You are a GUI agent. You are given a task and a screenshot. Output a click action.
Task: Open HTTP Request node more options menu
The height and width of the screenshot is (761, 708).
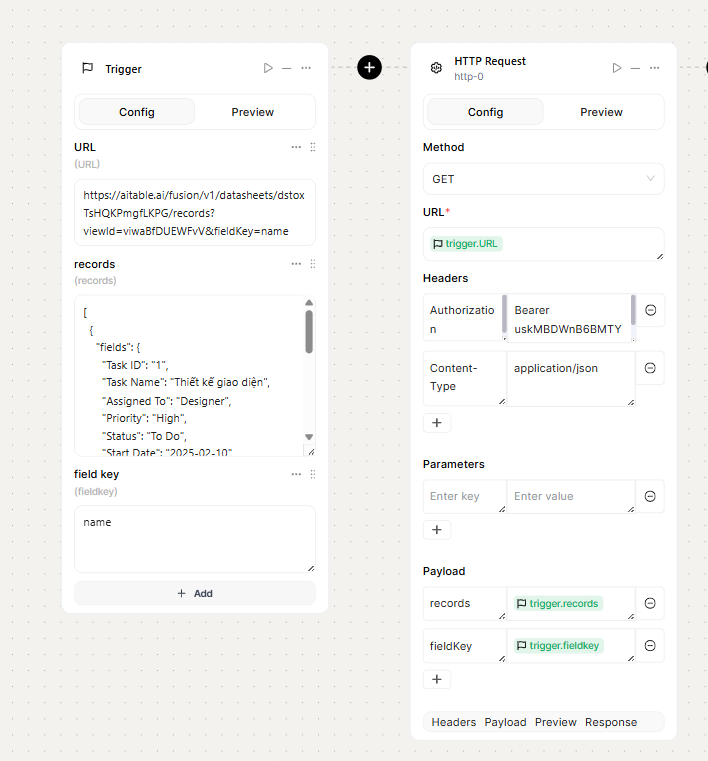pyautogui.click(x=654, y=68)
